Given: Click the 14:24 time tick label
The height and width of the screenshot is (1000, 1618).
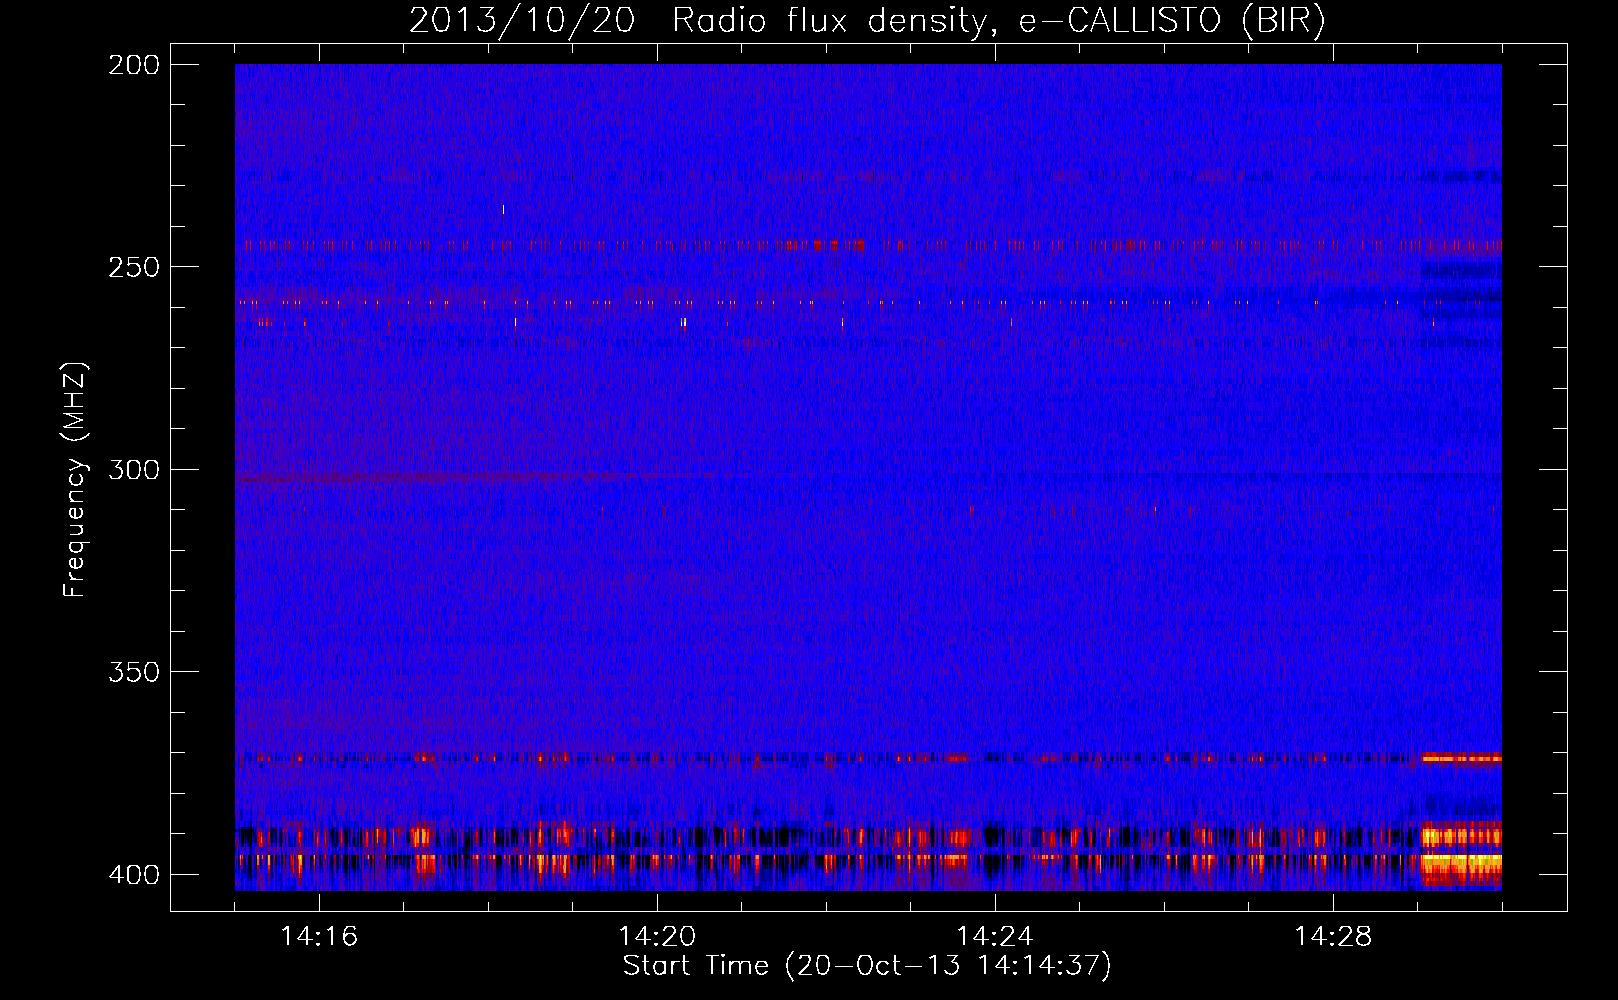Looking at the screenshot, I should tap(995, 937).
